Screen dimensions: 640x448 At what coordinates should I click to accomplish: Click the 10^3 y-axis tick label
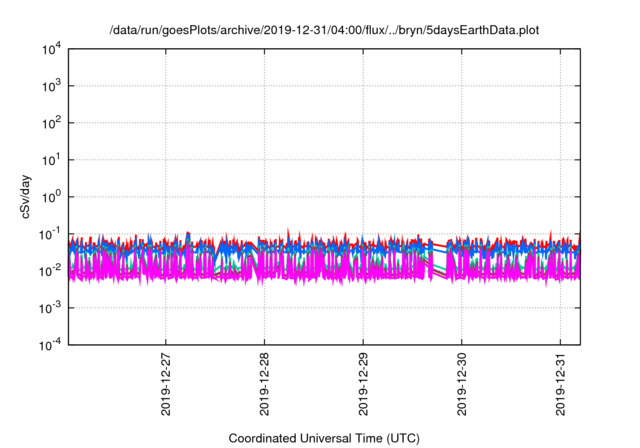pos(52,86)
